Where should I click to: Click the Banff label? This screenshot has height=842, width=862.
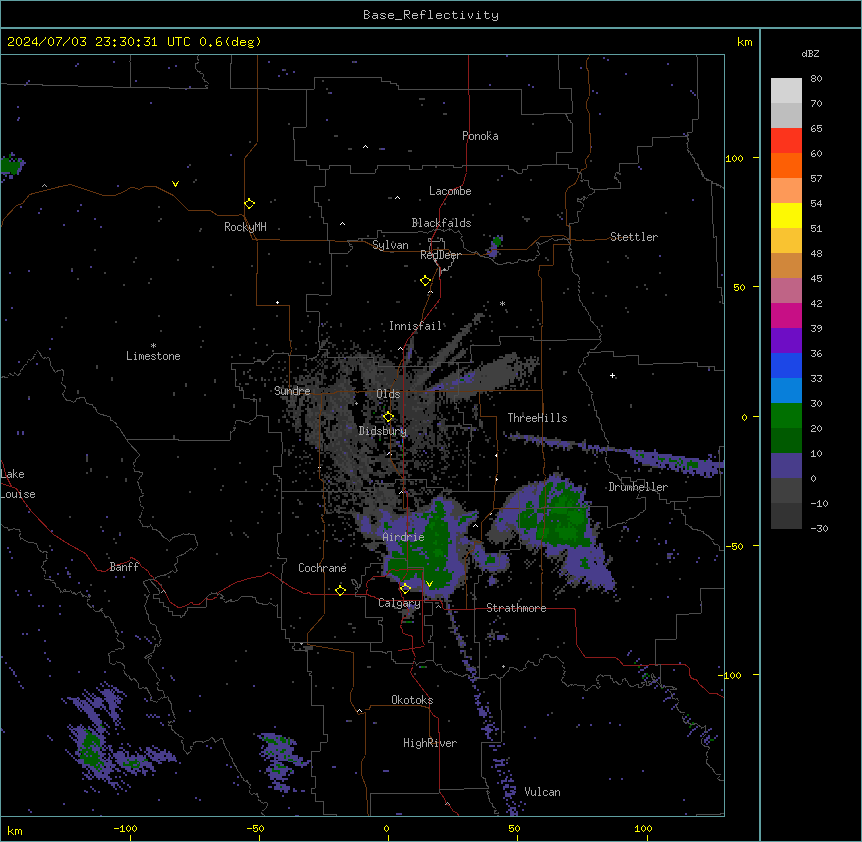tap(124, 567)
